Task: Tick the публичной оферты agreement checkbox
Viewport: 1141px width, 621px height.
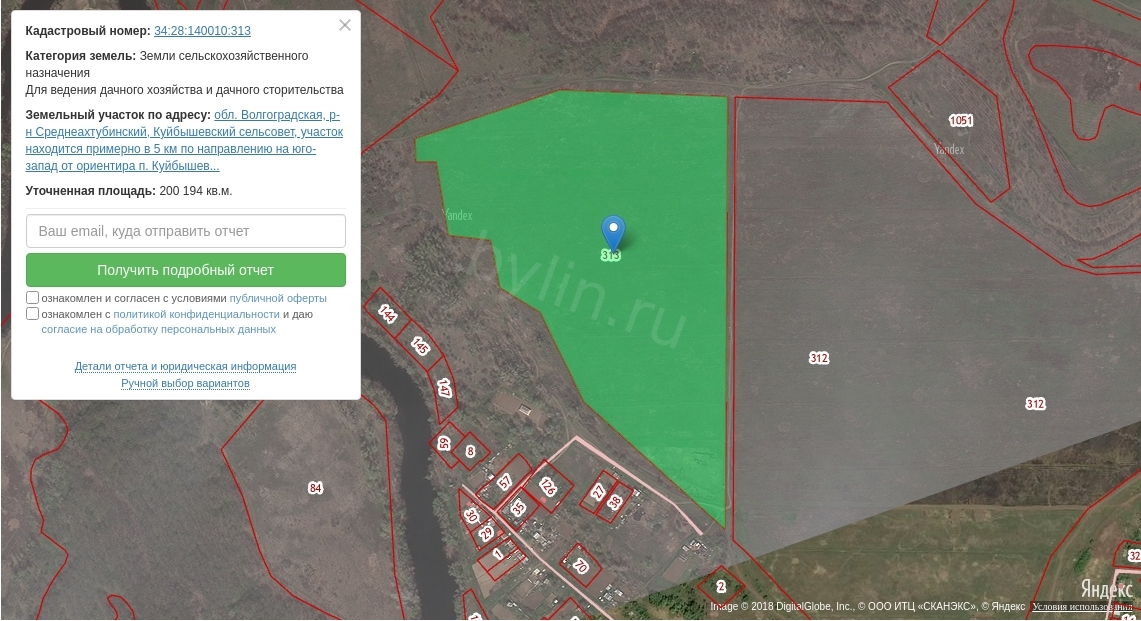Action: (33, 298)
